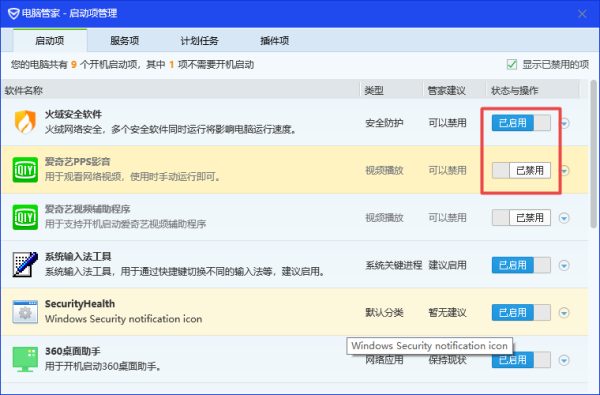Select the 爱奇艺视频辅助程序 name text

click(88, 209)
